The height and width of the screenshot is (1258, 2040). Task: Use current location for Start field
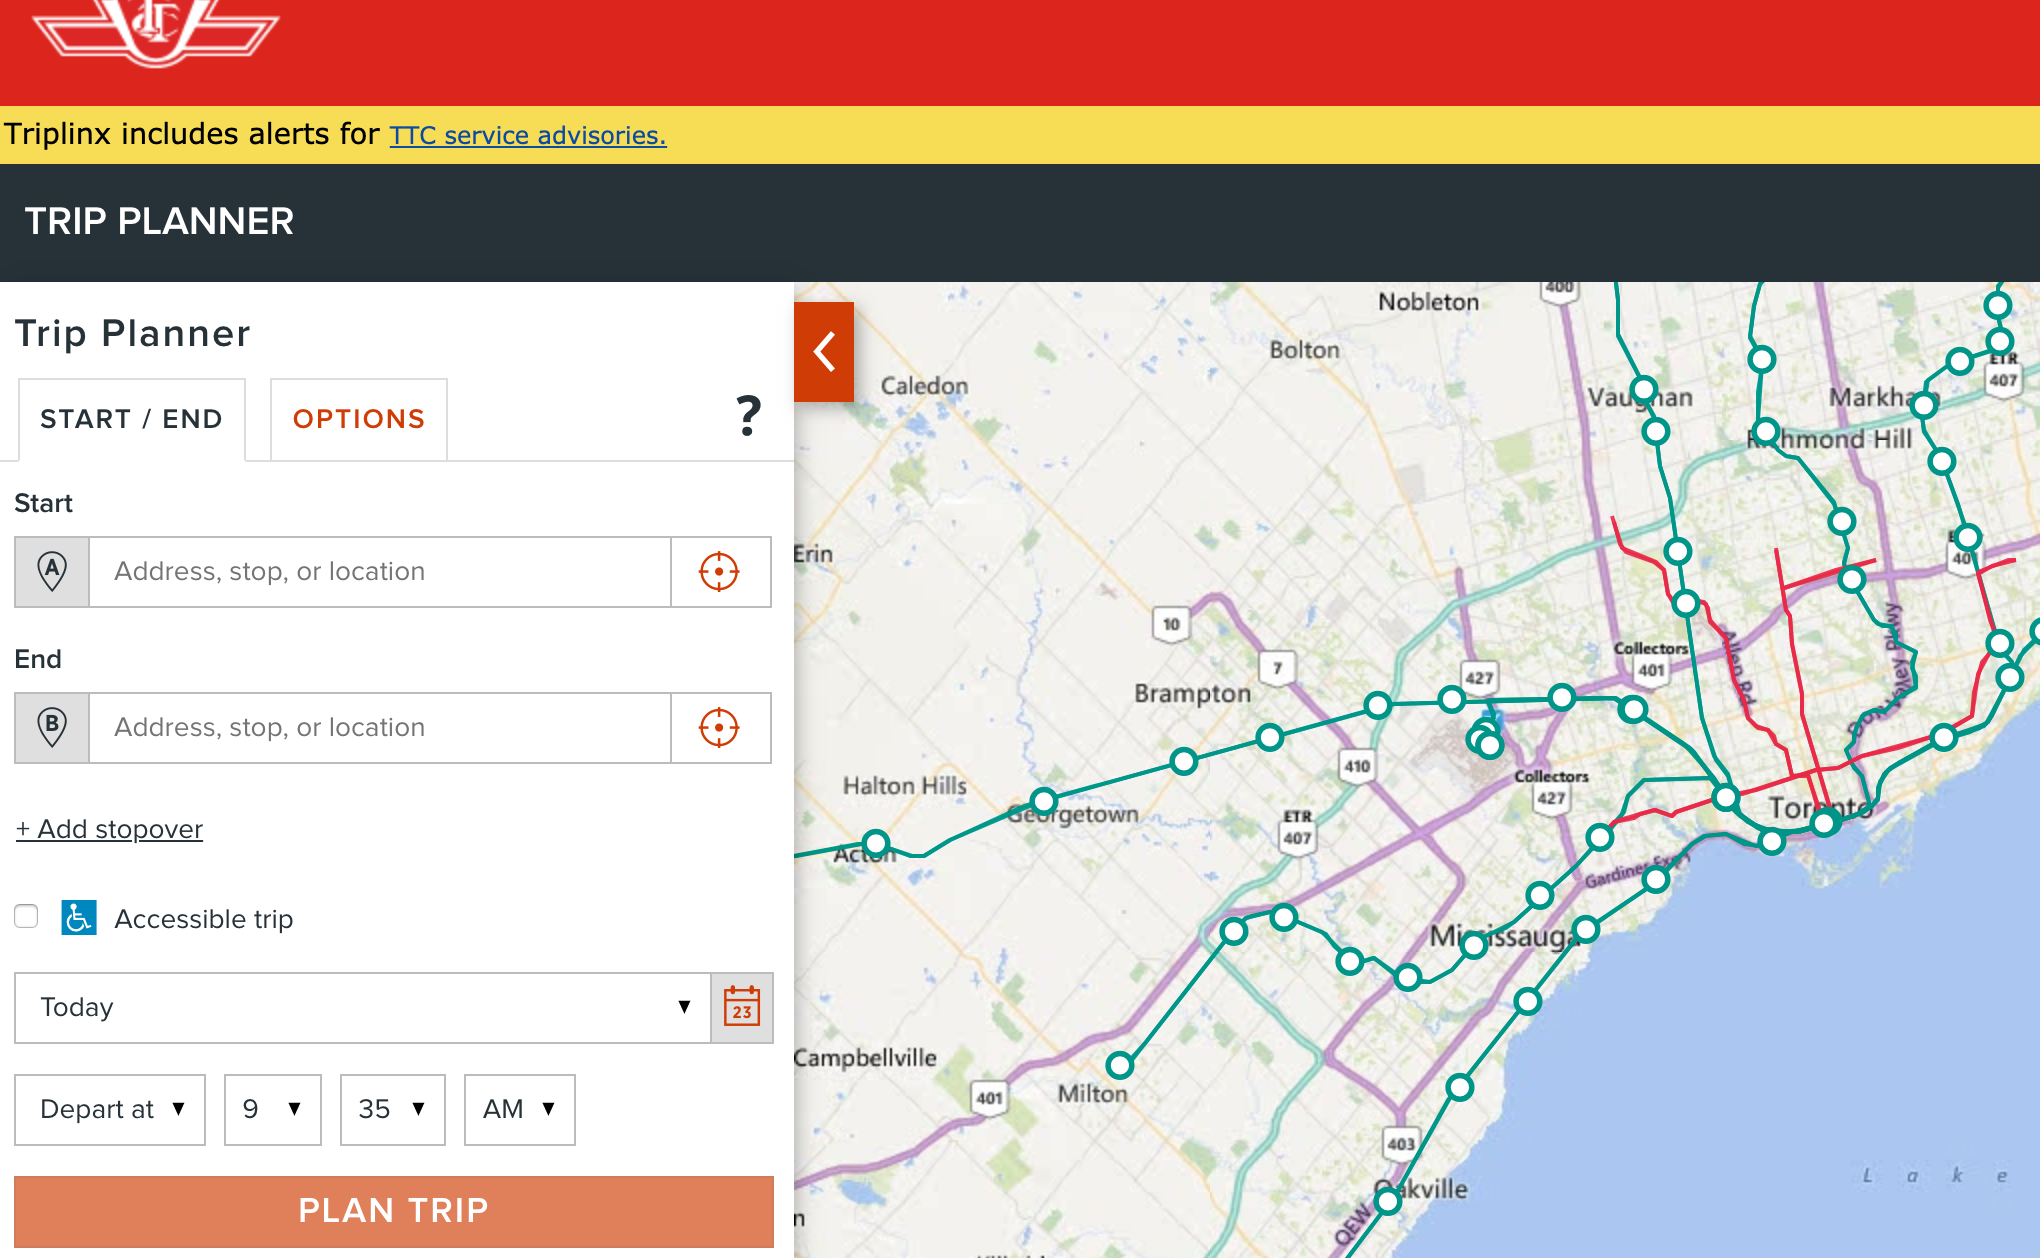pyautogui.click(x=719, y=572)
